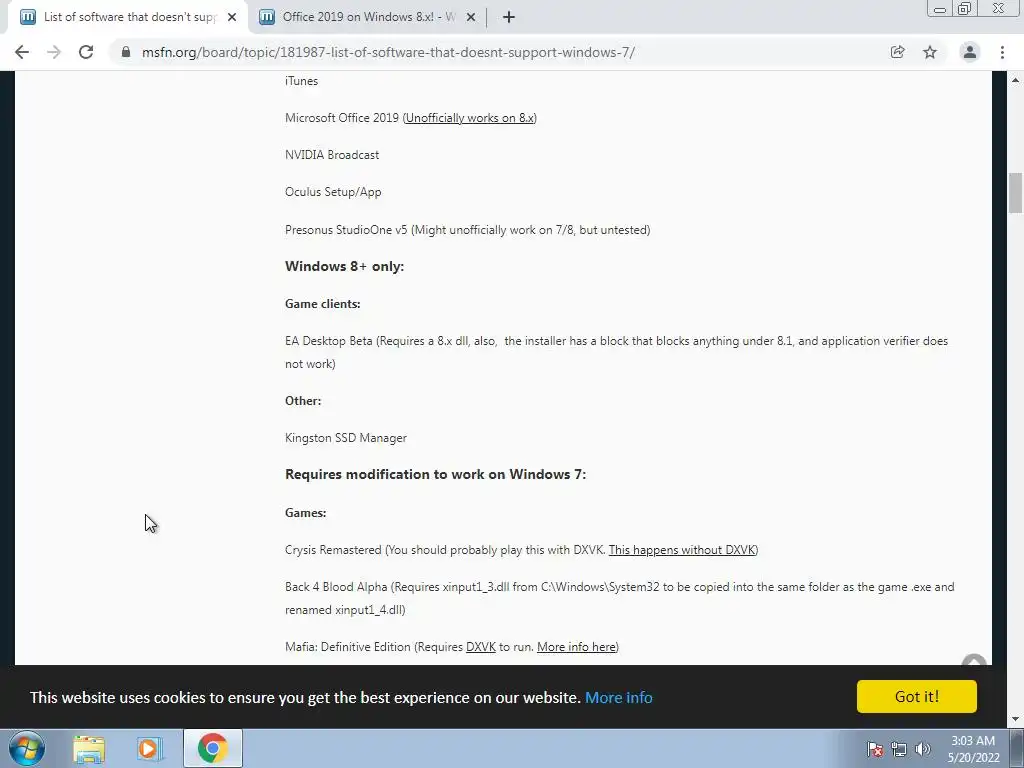
Task: Open 'More info here' link
Action: [576, 647]
